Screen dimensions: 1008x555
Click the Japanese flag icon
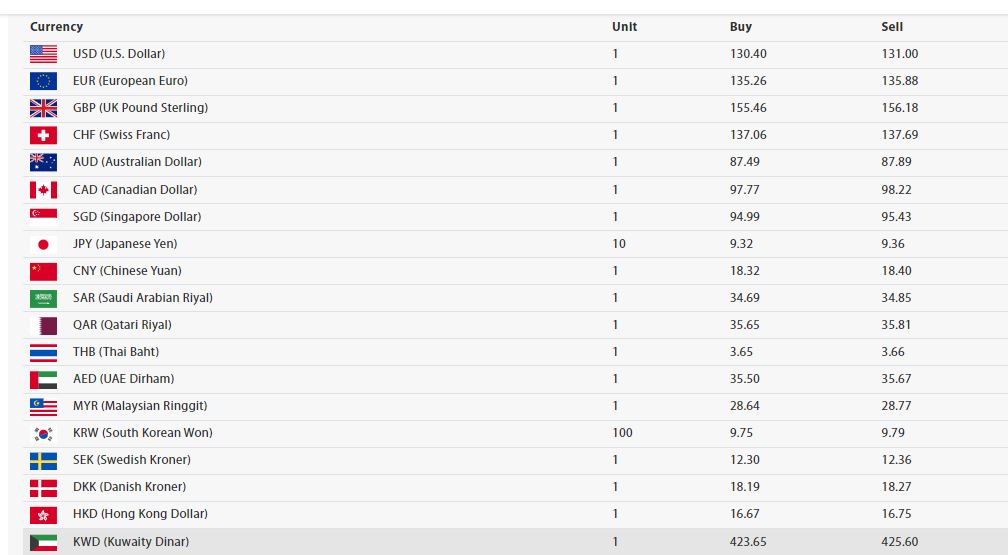coord(43,244)
